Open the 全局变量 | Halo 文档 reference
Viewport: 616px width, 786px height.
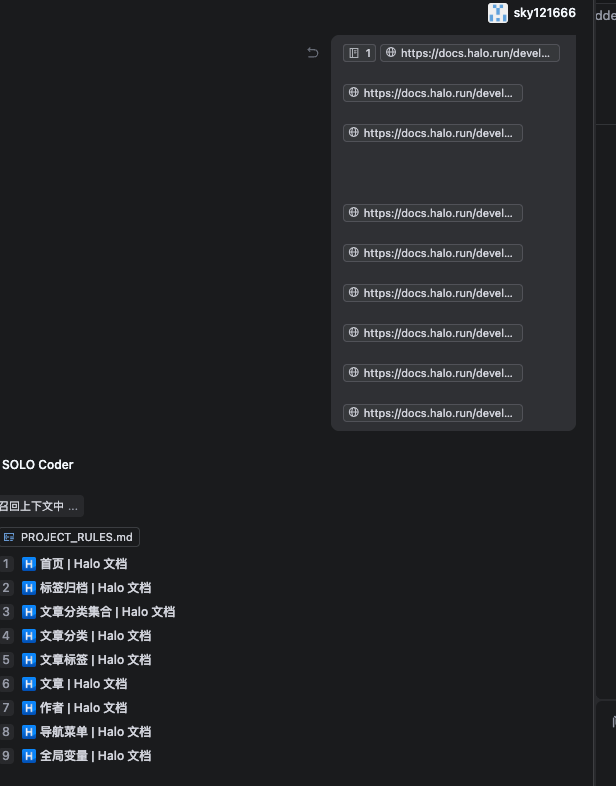coord(95,756)
